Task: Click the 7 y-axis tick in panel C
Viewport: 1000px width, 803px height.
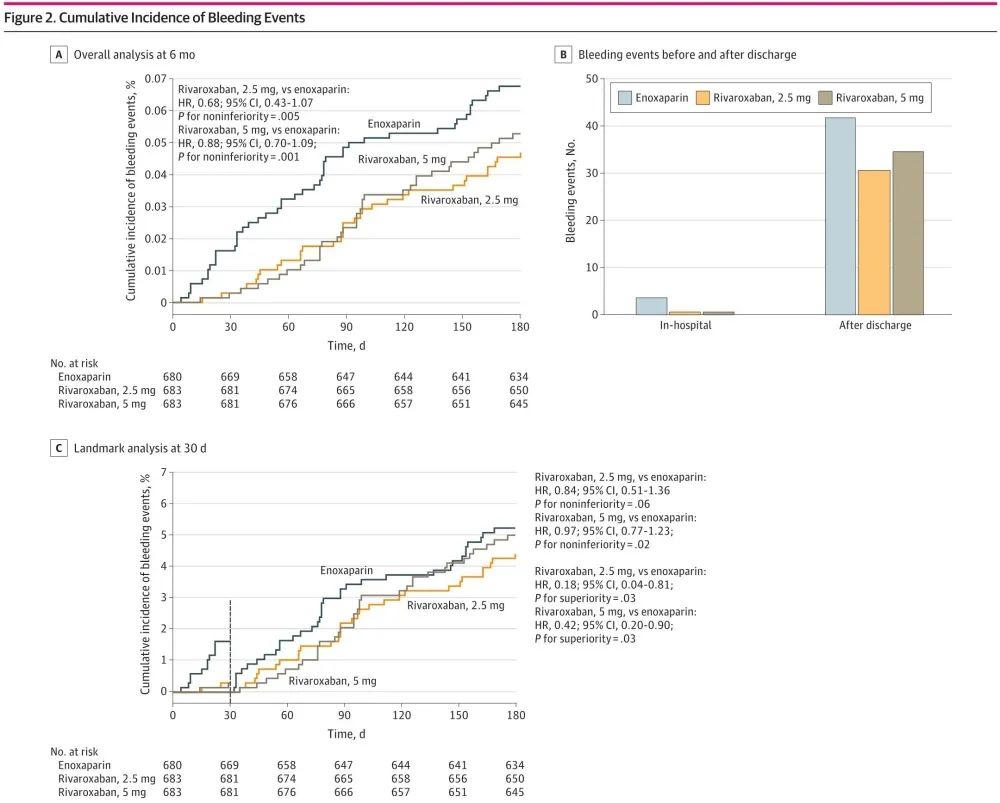Action: click(164, 473)
